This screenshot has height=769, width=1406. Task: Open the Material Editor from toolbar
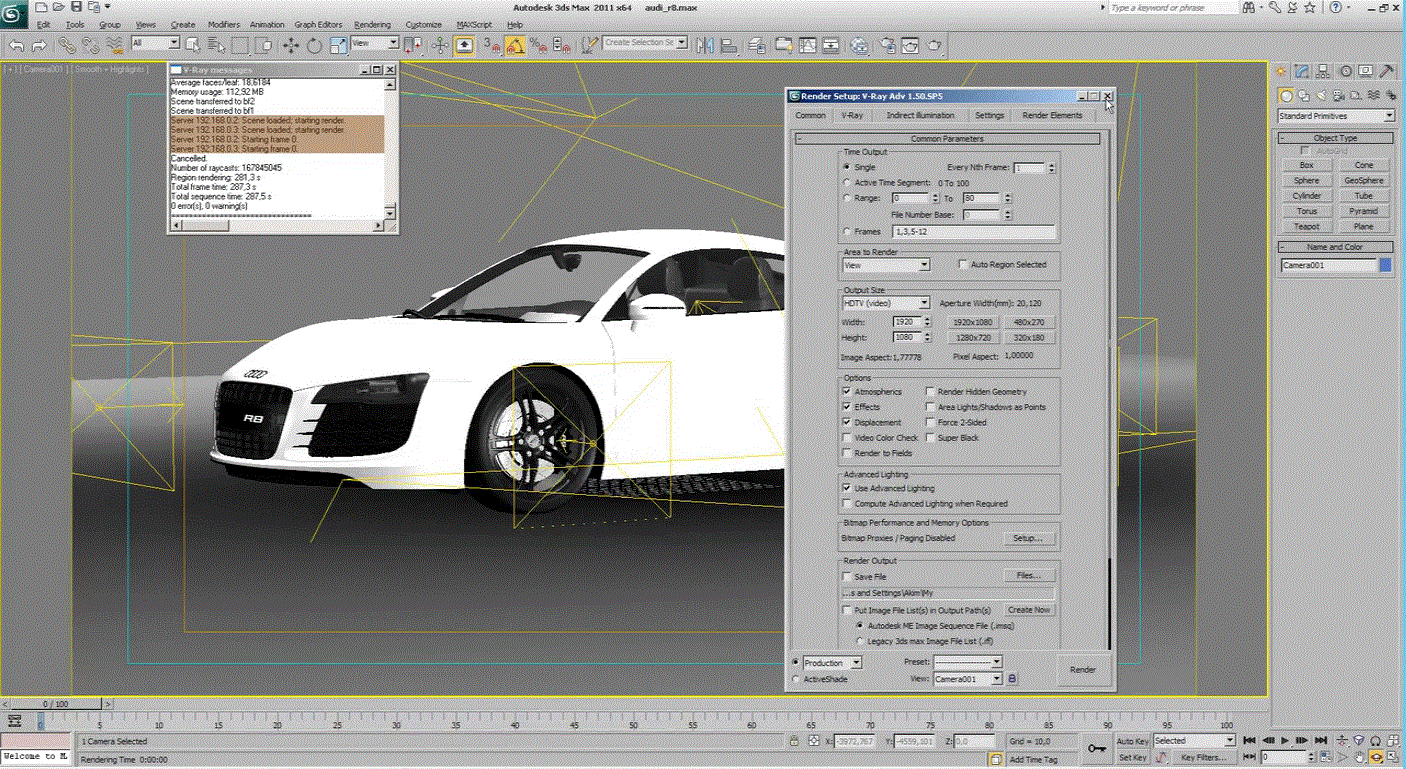(x=860, y=45)
